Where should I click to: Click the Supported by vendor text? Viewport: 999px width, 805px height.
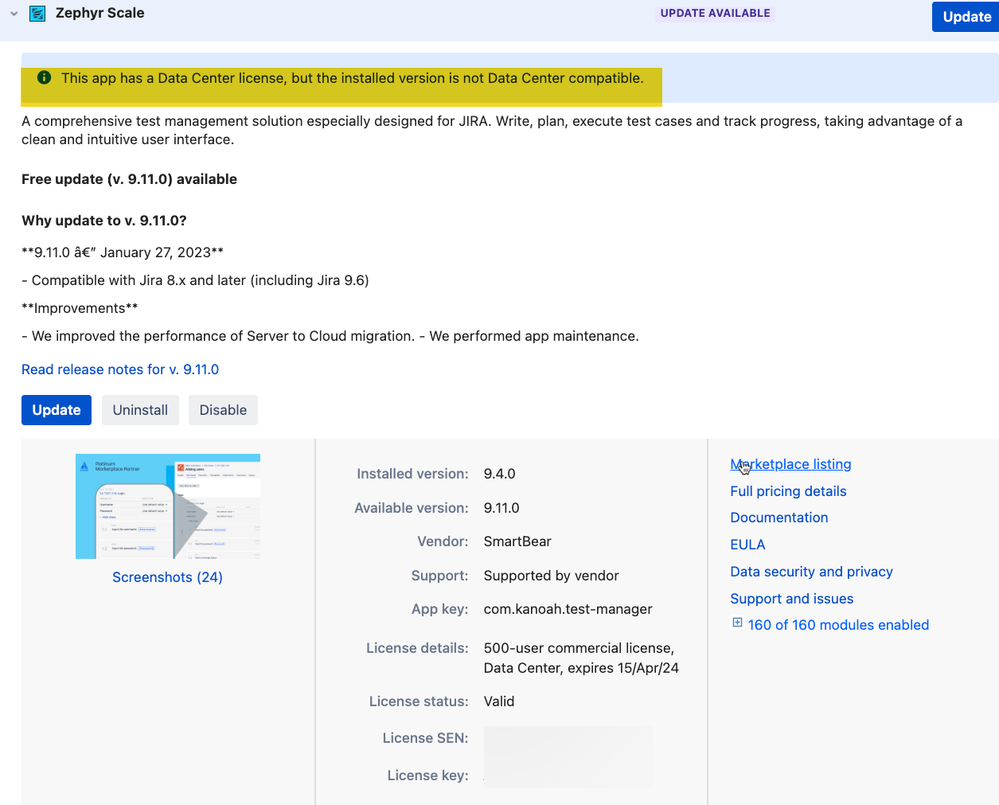pos(551,576)
